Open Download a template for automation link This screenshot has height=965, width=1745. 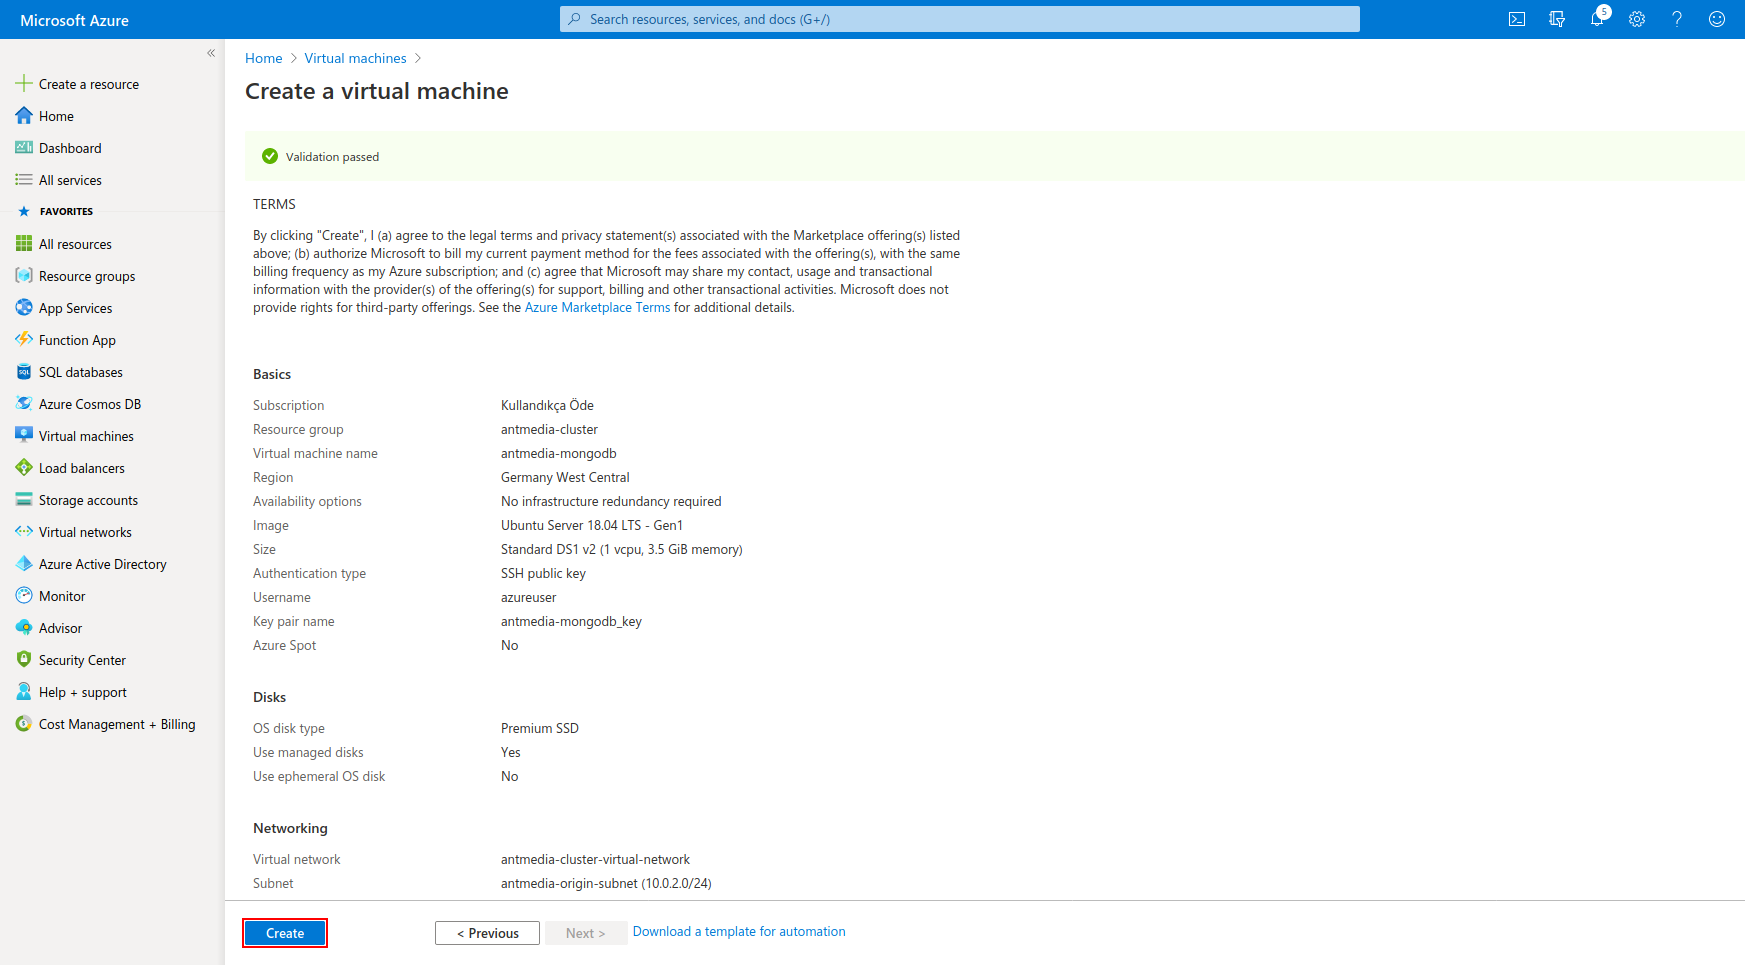tap(739, 932)
